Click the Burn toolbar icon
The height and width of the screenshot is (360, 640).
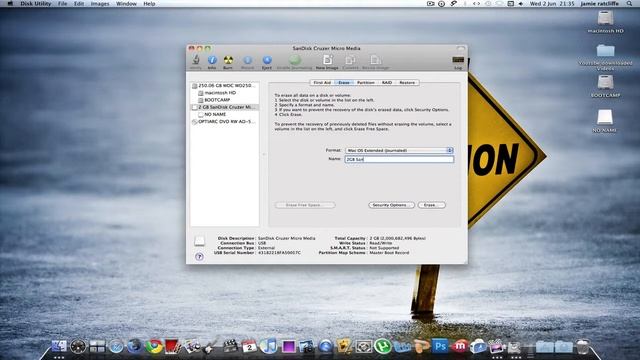pyautogui.click(x=228, y=60)
